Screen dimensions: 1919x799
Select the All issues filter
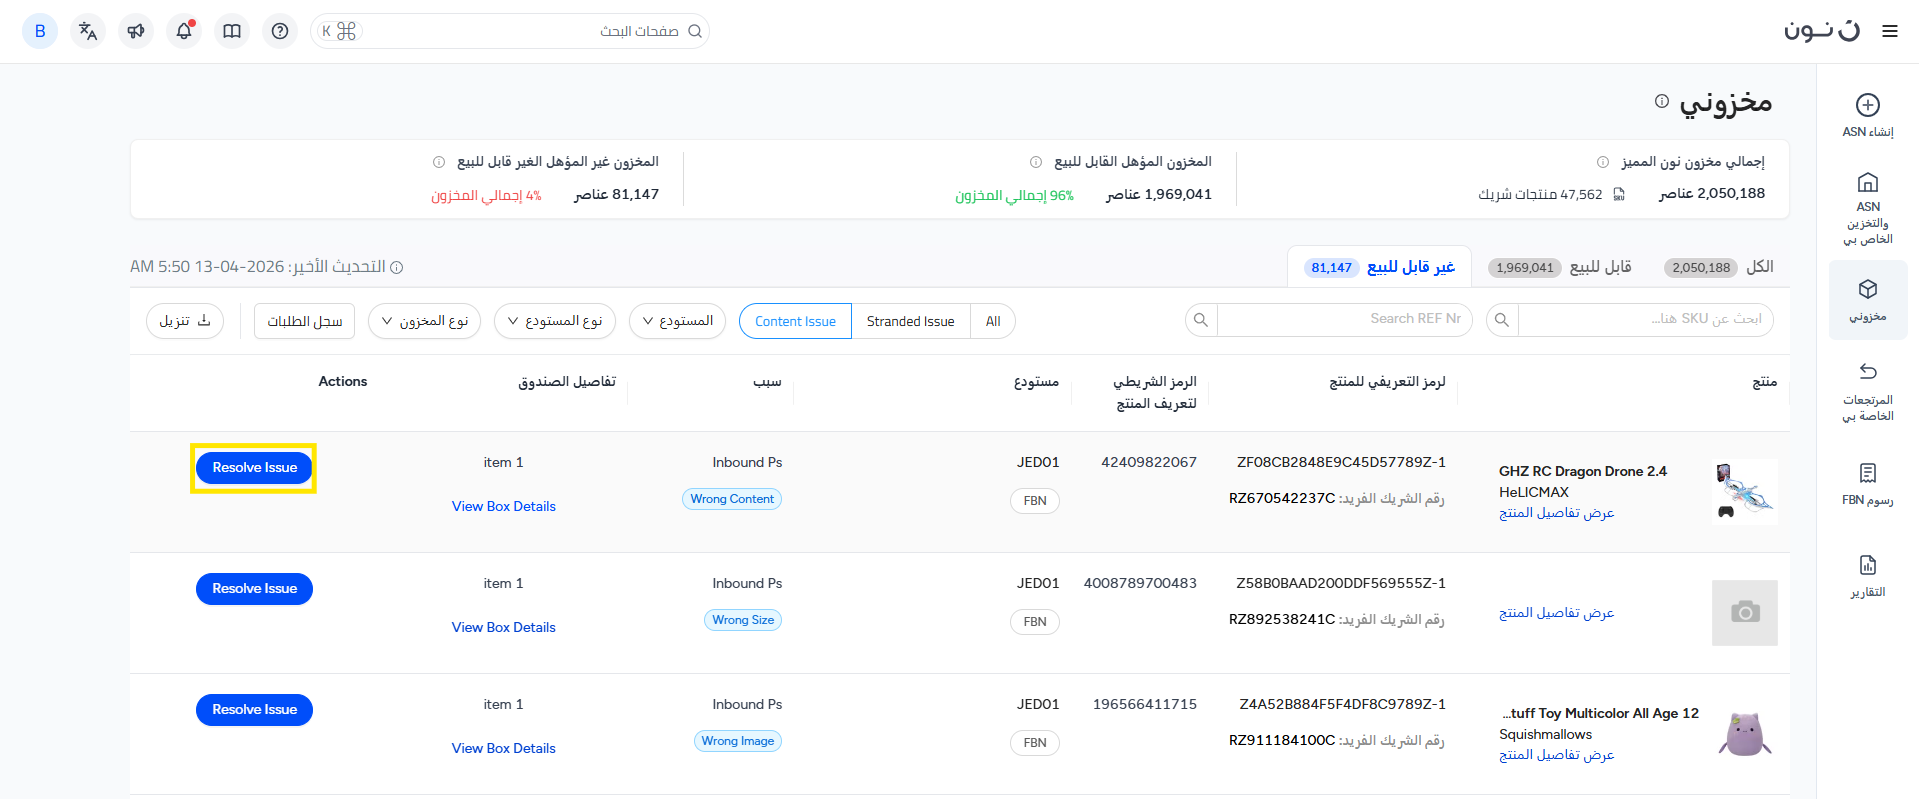point(992,321)
